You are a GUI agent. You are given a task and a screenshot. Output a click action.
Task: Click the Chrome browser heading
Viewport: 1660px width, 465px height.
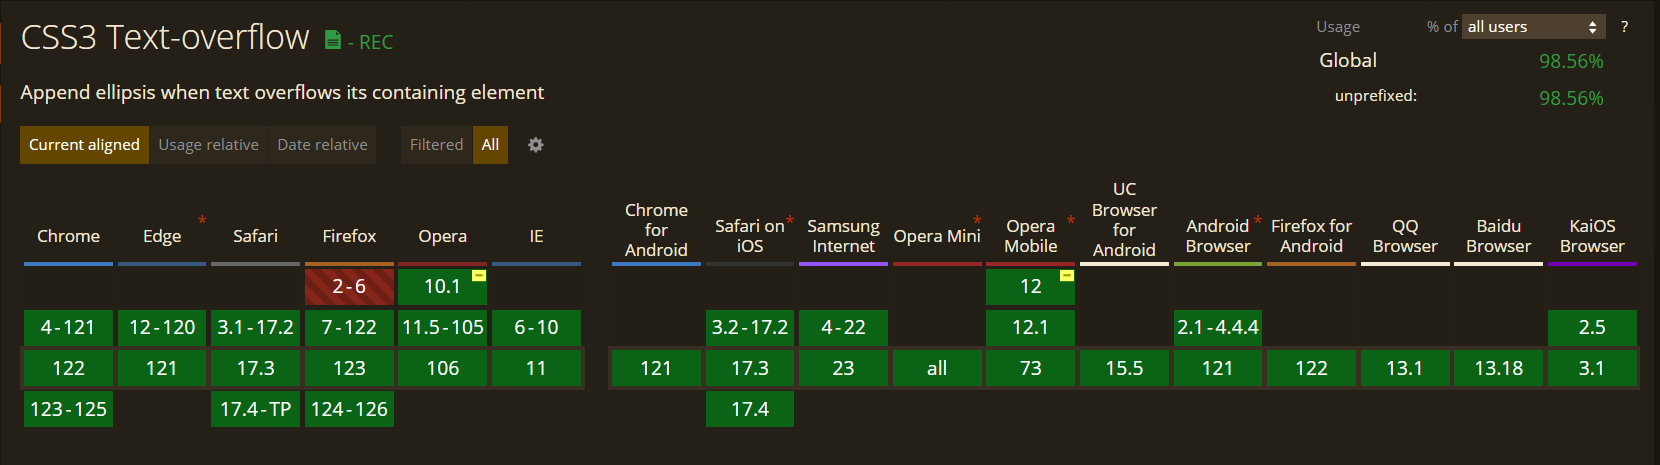point(68,236)
